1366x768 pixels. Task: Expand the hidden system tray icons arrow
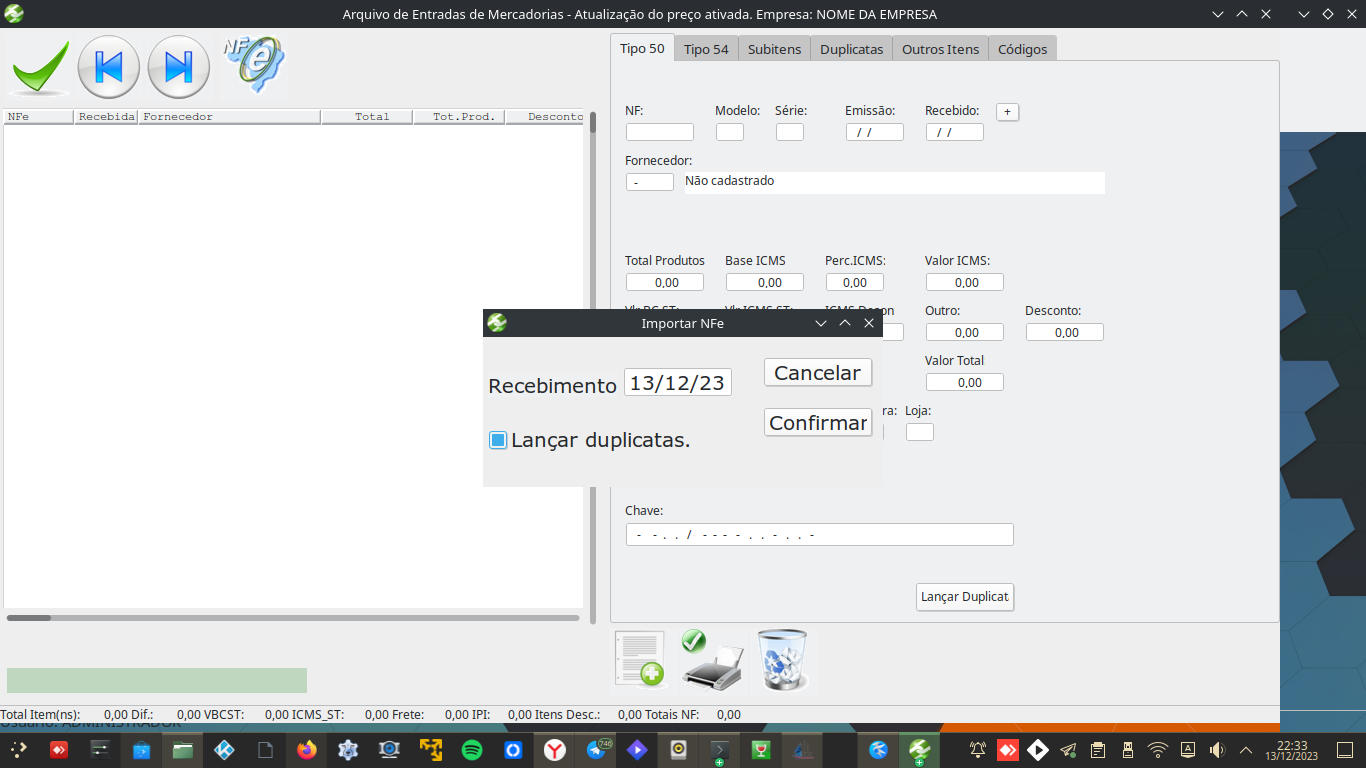pos(1246,749)
